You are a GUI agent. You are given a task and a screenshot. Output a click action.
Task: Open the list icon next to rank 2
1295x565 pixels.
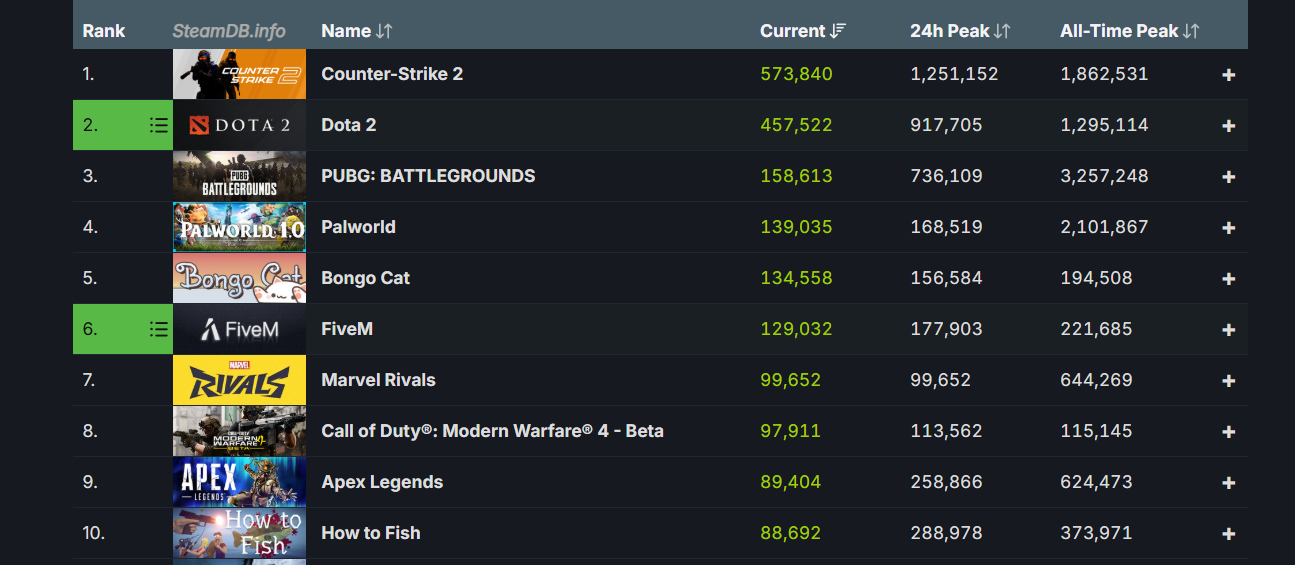pyautogui.click(x=158, y=125)
